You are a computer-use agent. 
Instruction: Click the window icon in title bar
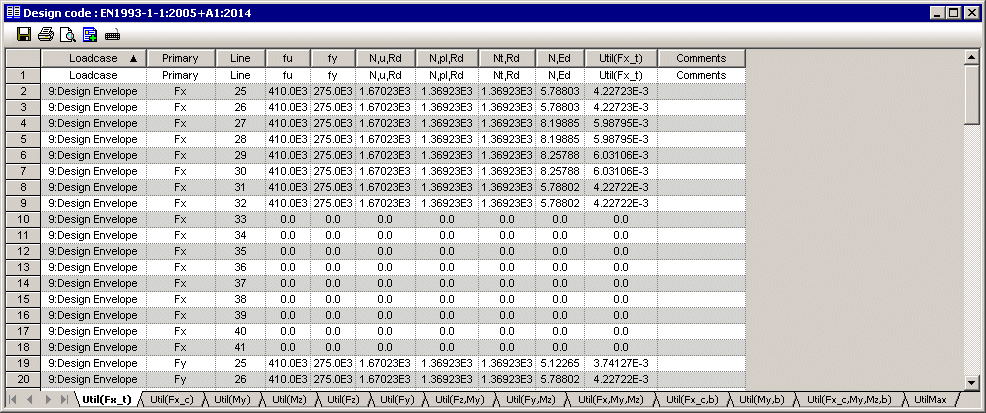tap(12, 12)
